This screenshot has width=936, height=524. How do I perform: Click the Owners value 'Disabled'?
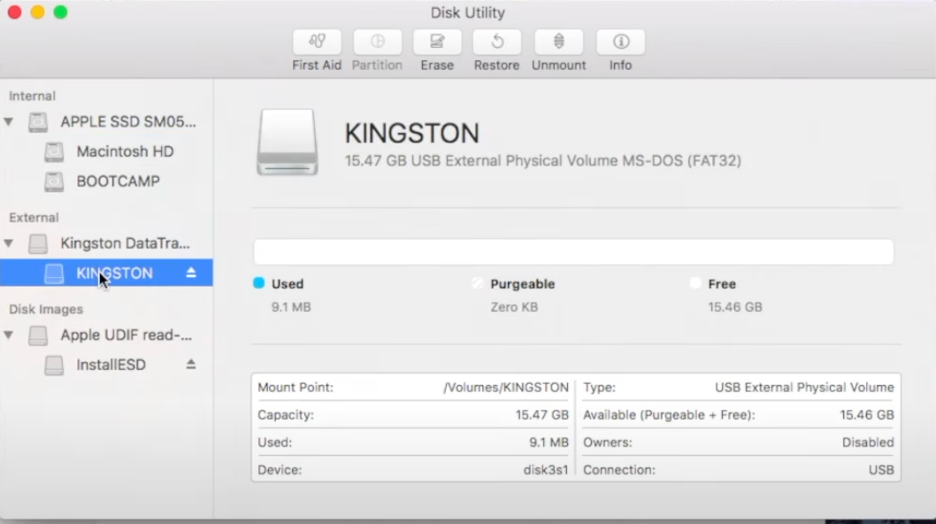[868, 442]
